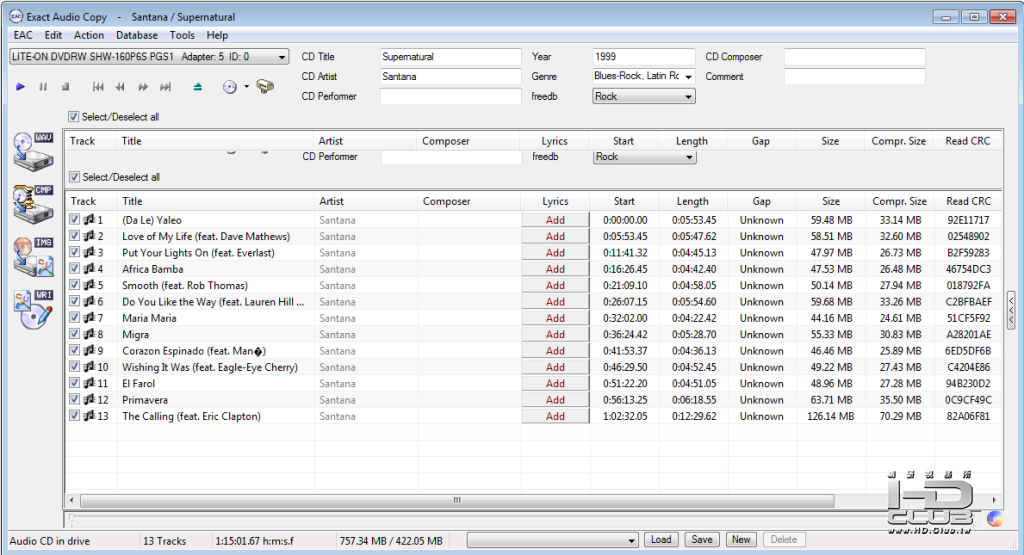Viewport: 1024px width, 555px height.
Task: Uncheck track 11 El Farol checkbox
Action: click(x=74, y=383)
